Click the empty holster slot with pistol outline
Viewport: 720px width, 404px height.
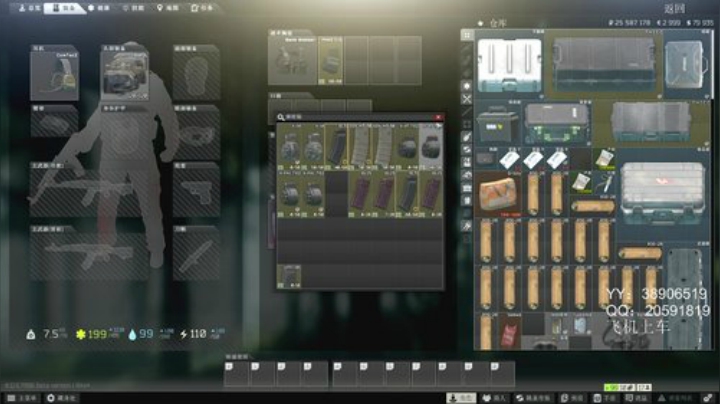click(197, 192)
